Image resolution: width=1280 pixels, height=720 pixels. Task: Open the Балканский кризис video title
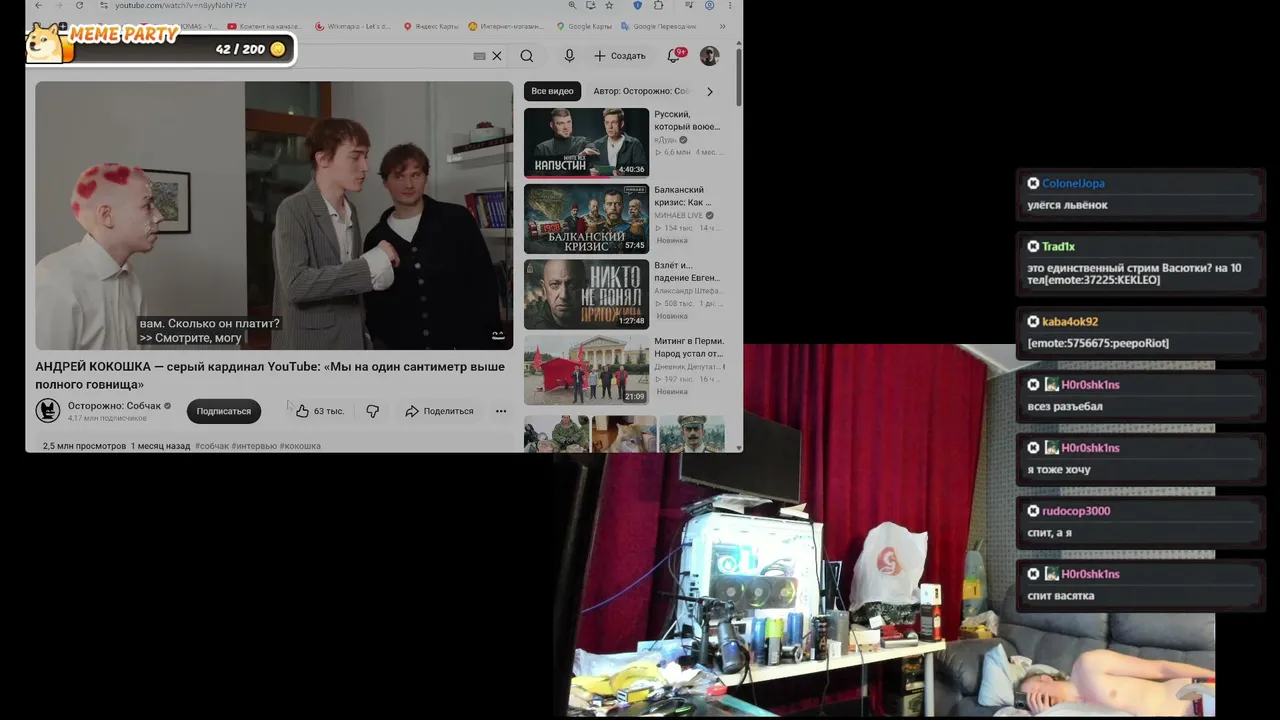pos(683,196)
